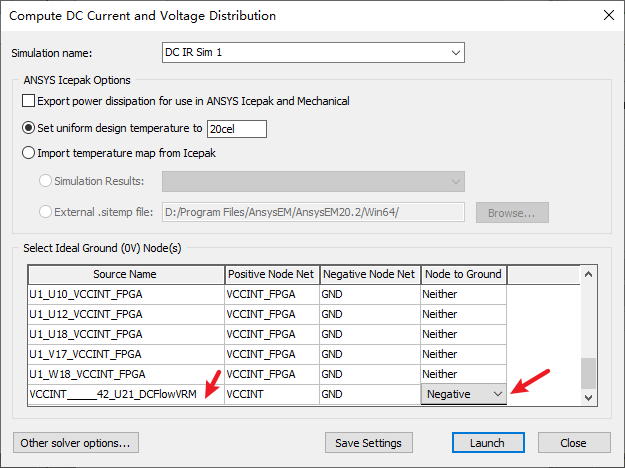The image size is (625, 468).
Task: Enable Export power dissipation checkbox
Action: coord(28,101)
